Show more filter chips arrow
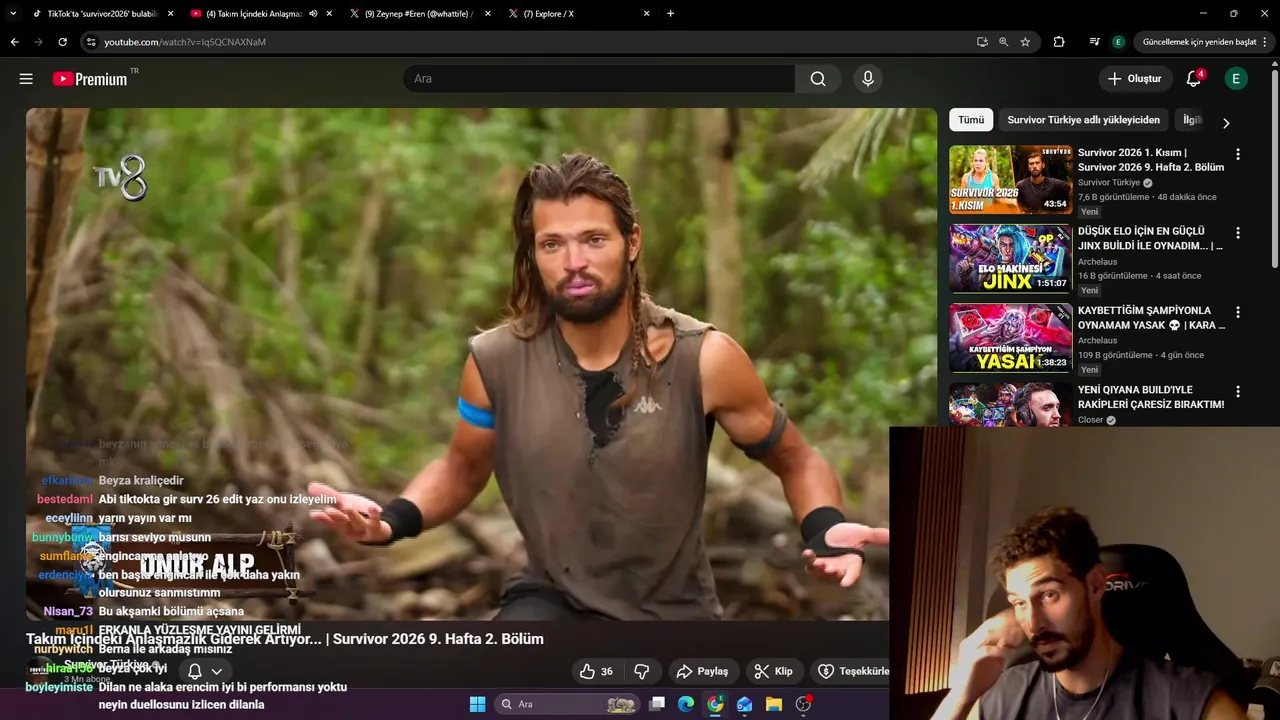1280x720 pixels. coord(1226,123)
